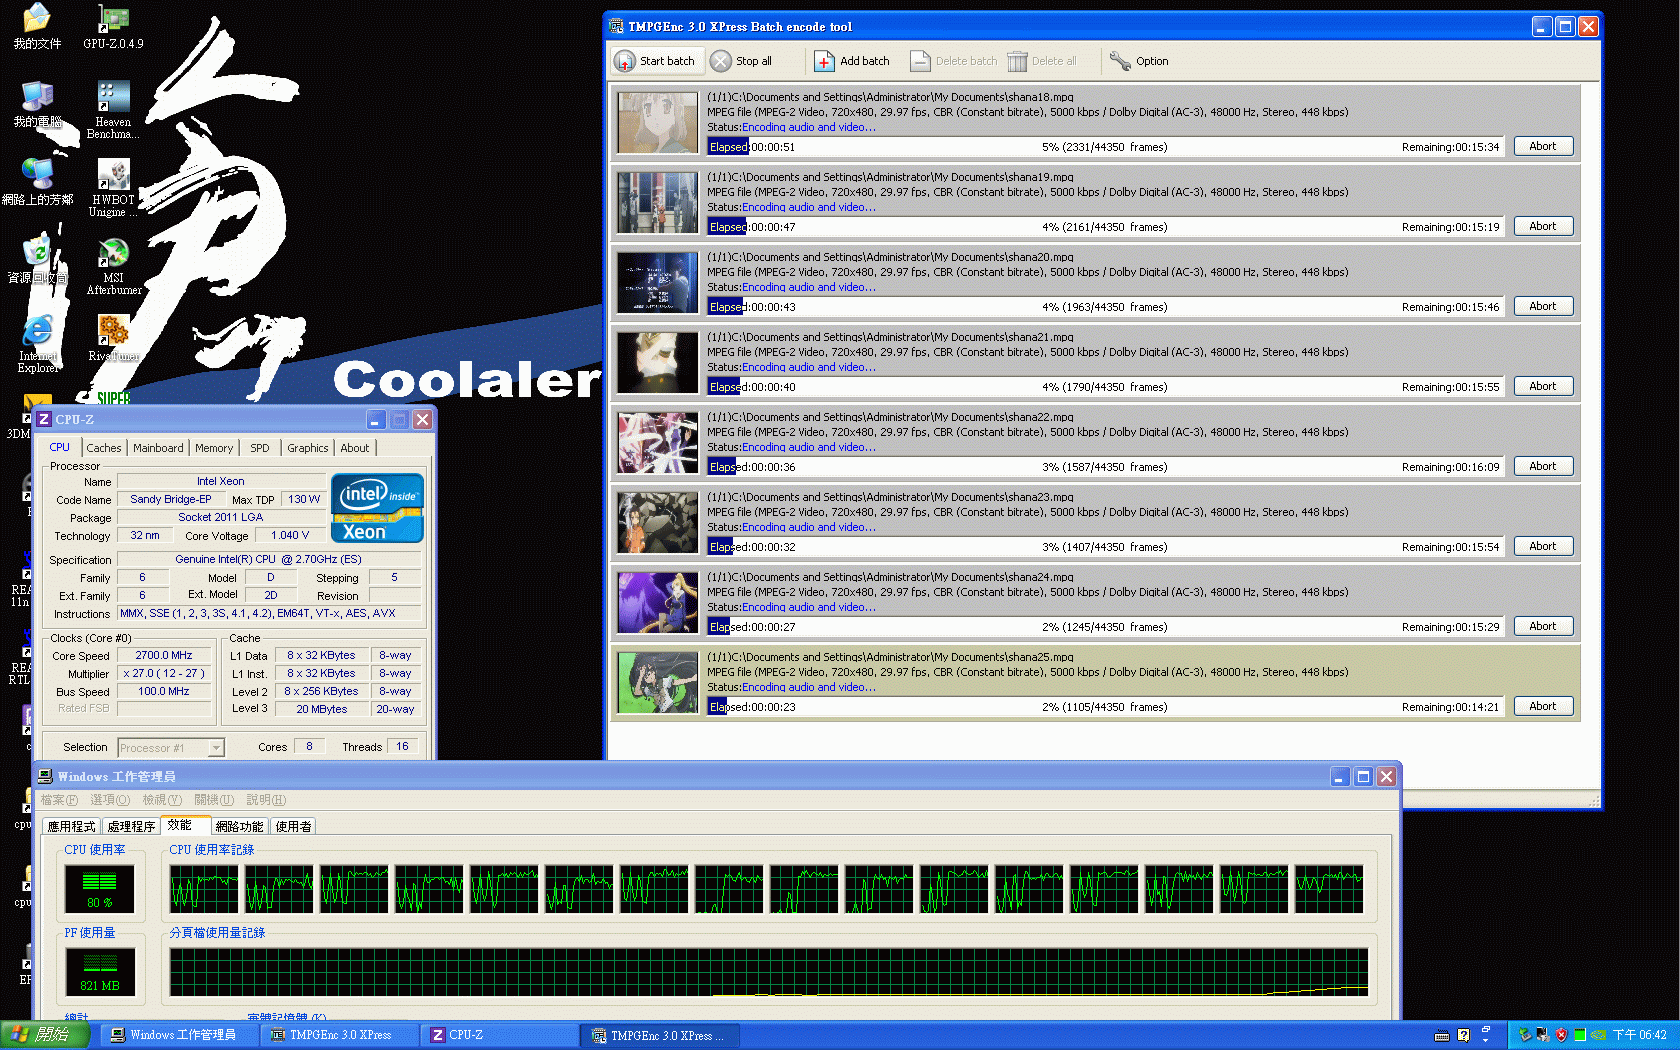The height and width of the screenshot is (1050, 1680).
Task: Click the Add batch icon
Action: 824,61
